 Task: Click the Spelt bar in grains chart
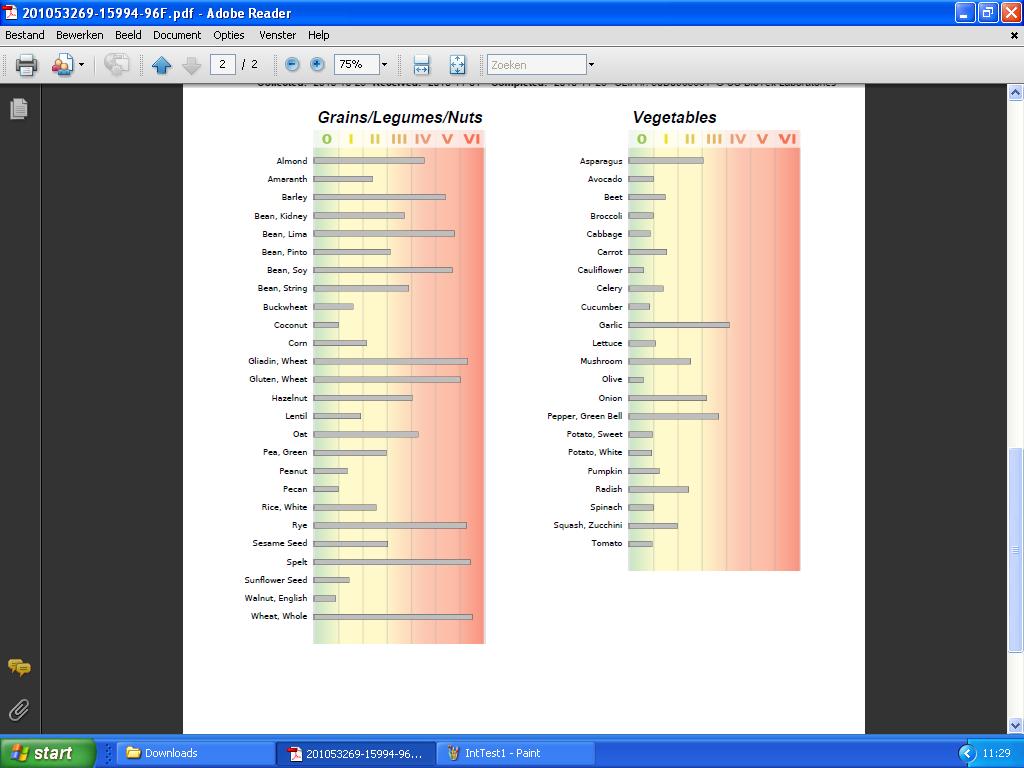point(392,562)
